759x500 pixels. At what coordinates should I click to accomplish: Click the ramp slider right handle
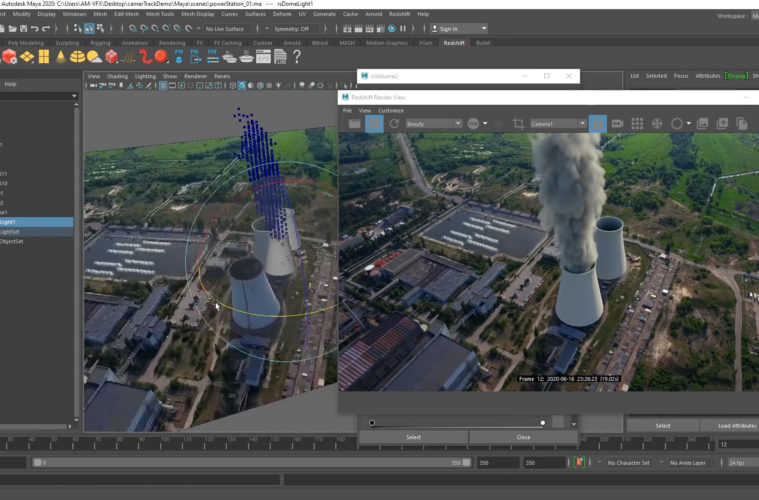coord(543,423)
